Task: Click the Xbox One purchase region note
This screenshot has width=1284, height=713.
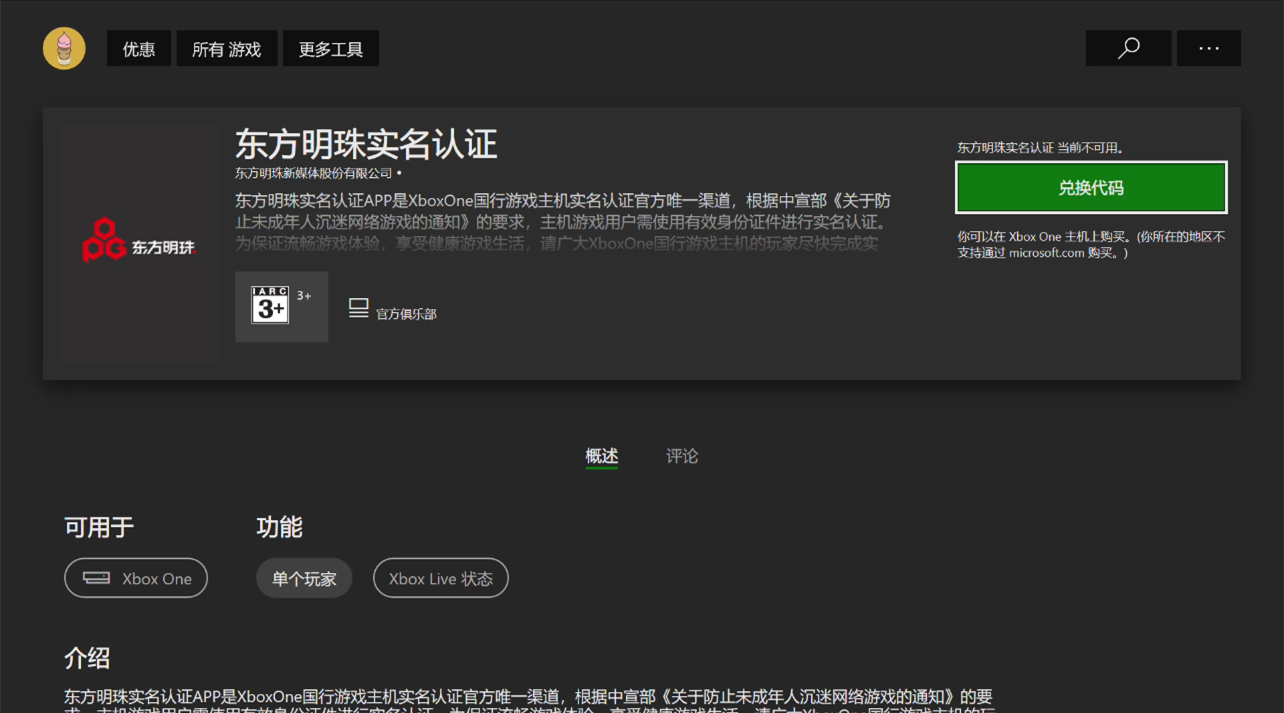Action: pos(1091,245)
